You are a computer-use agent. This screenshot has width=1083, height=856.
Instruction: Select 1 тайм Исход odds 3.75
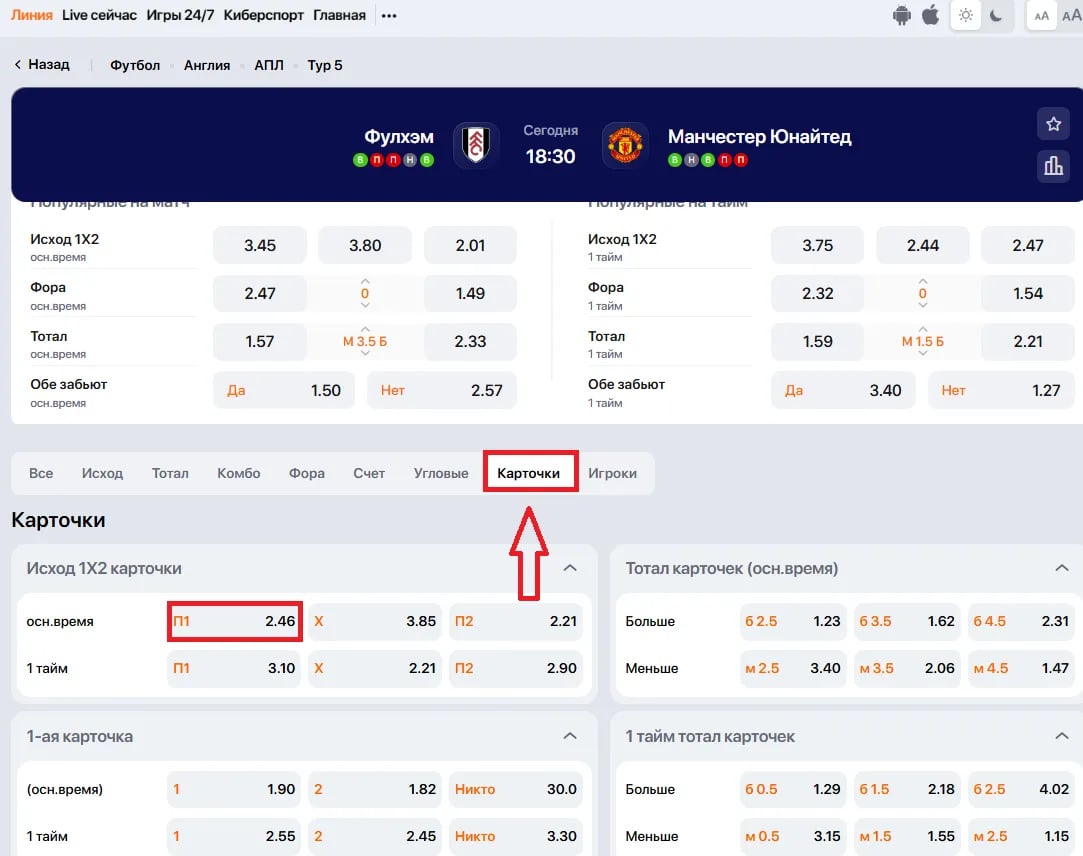coord(817,245)
